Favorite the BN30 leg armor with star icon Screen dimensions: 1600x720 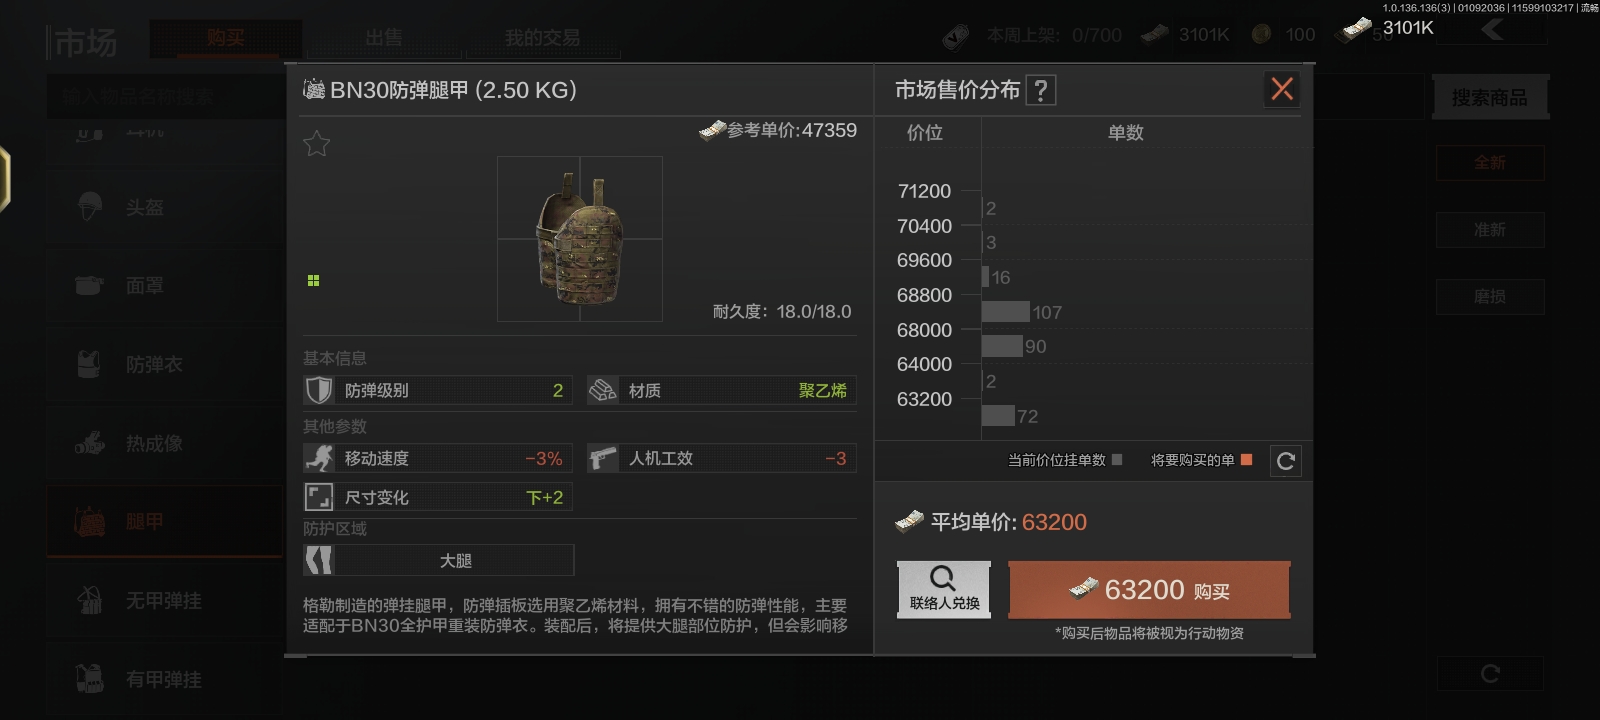coord(316,144)
